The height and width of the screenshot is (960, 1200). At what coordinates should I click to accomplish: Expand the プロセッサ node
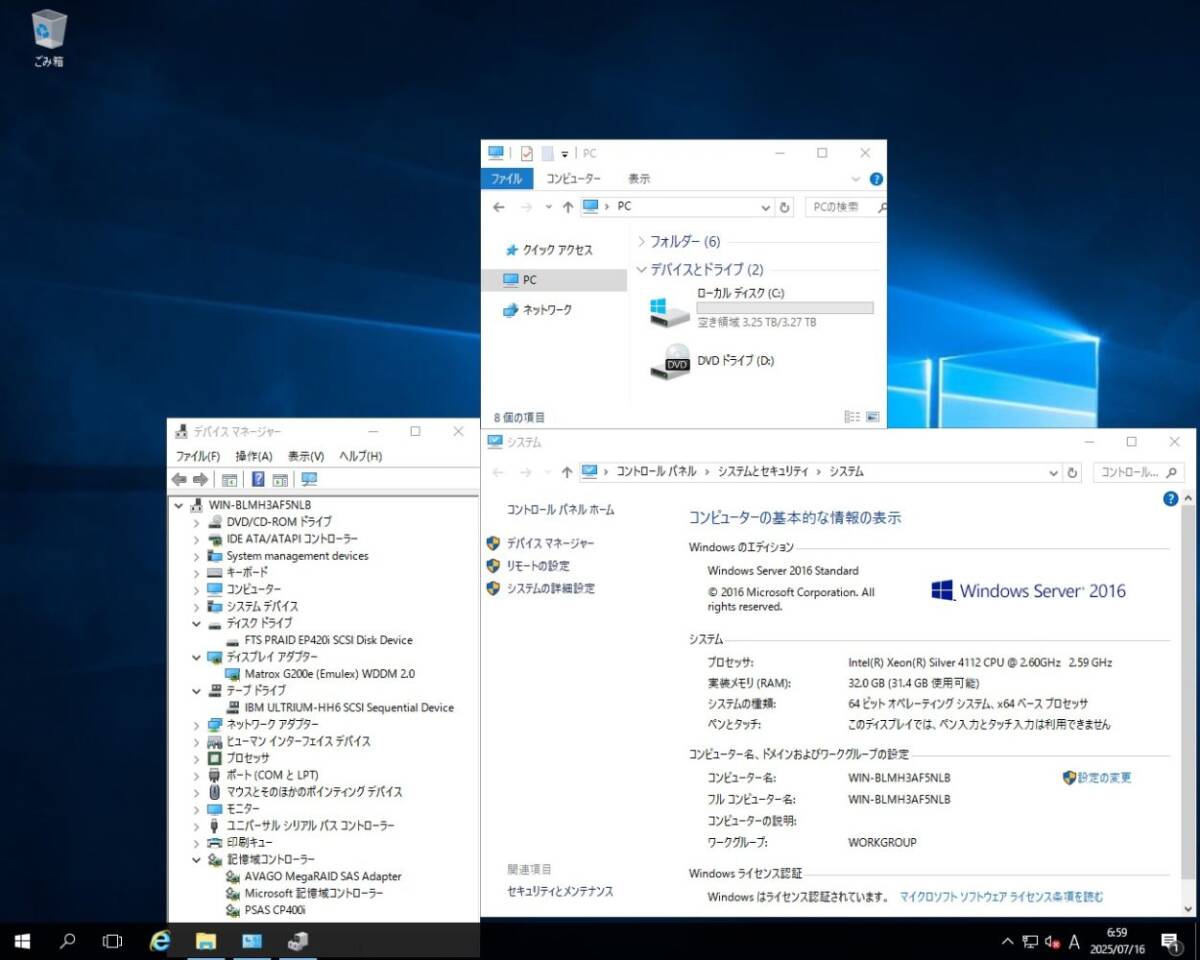(x=196, y=758)
